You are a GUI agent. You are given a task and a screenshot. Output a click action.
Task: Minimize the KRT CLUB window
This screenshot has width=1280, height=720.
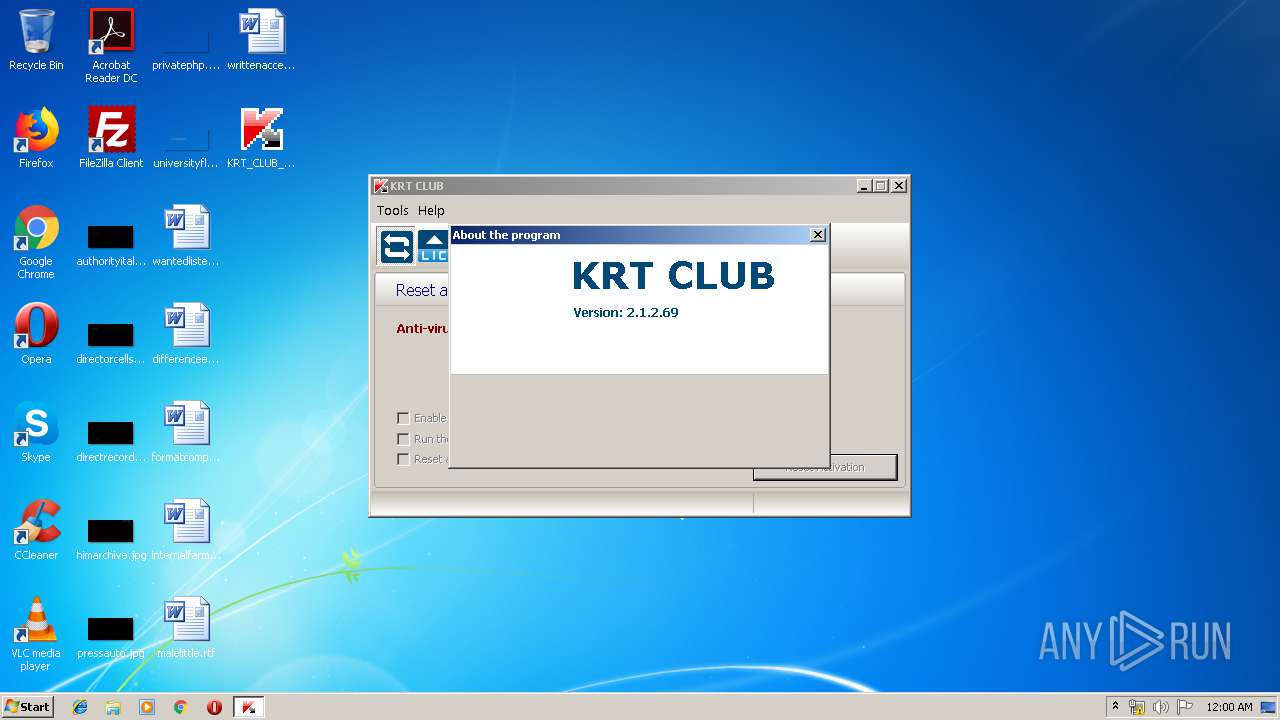click(864, 185)
